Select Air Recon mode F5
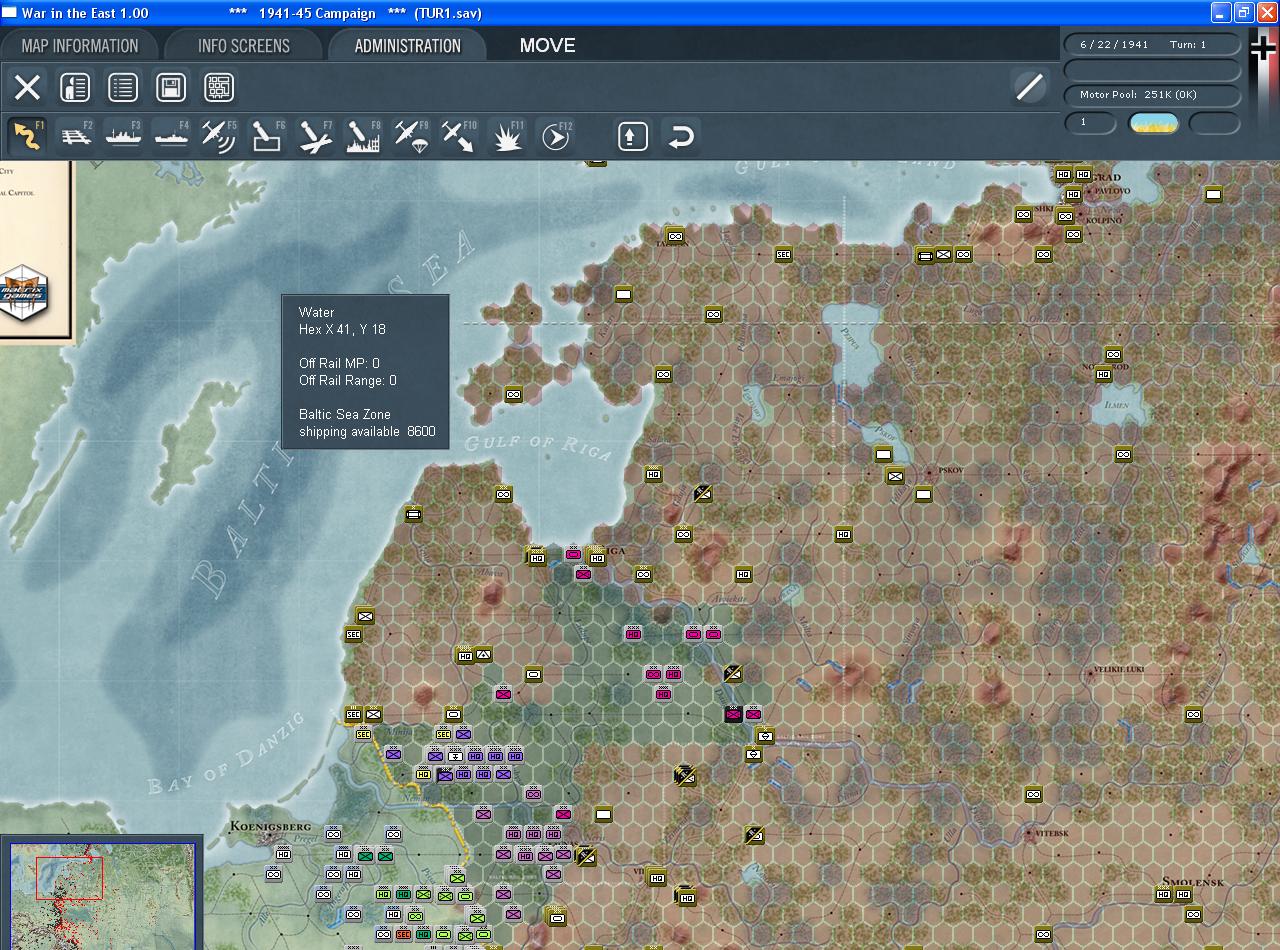The height and width of the screenshot is (950, 1280). point(219,136)
